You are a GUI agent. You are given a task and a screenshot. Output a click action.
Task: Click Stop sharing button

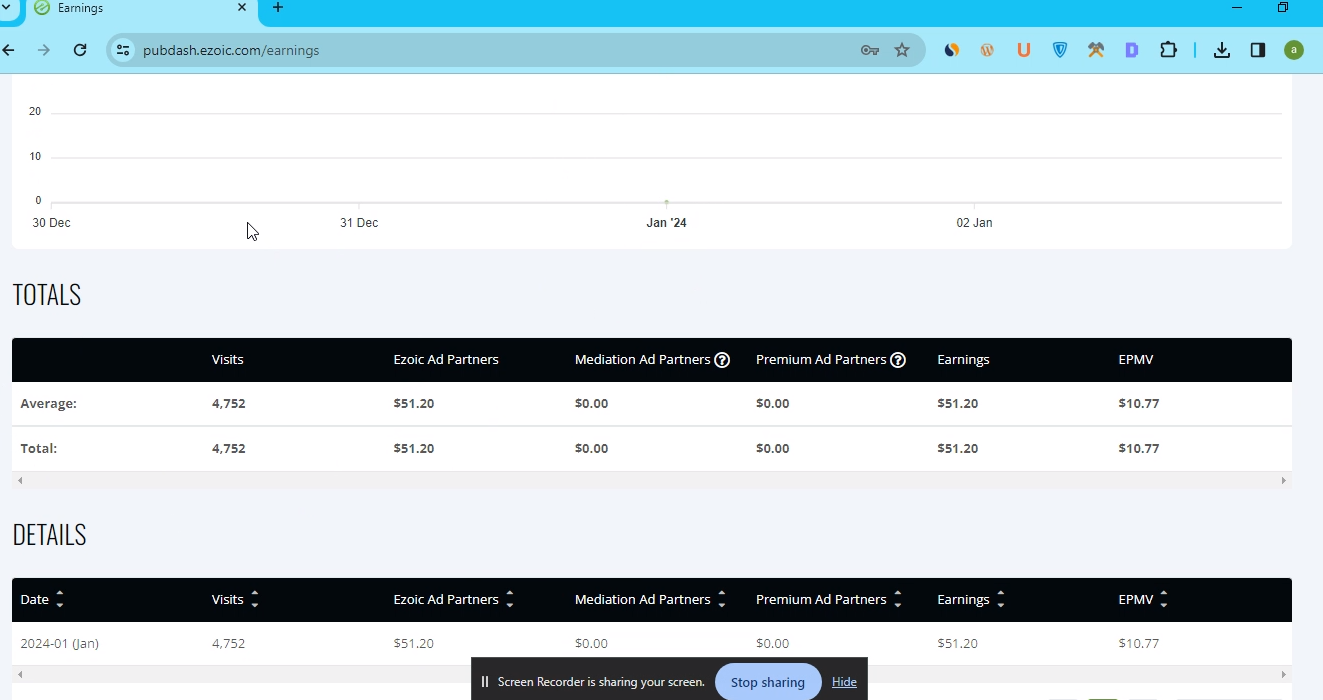(768, 682)
